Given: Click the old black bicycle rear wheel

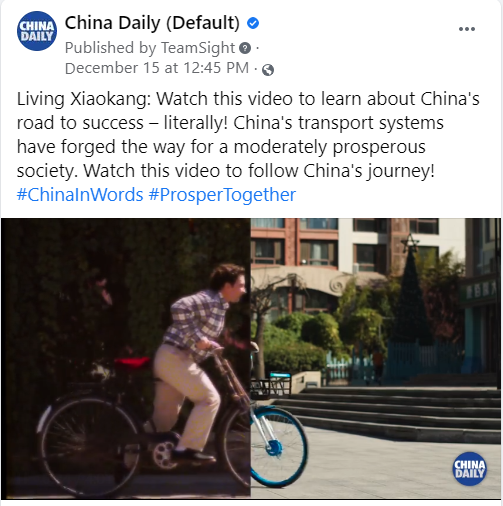Looking at the screenshot, I should click(89, 447).
